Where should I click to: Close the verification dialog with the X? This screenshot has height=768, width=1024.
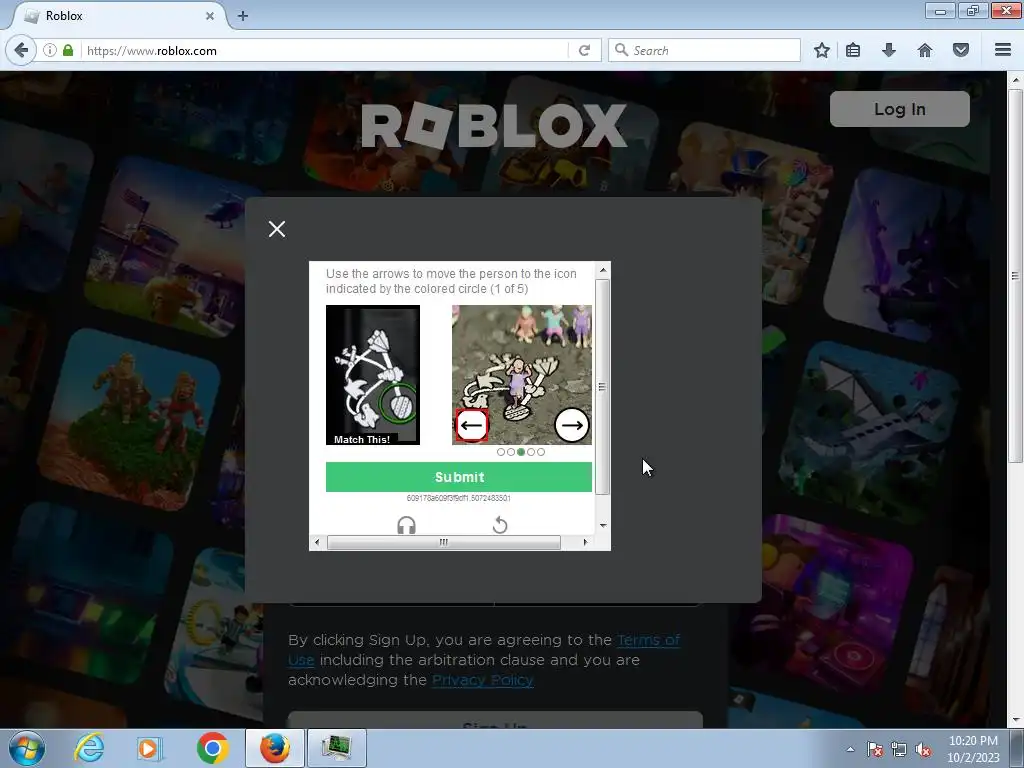(x=277, y=229)
